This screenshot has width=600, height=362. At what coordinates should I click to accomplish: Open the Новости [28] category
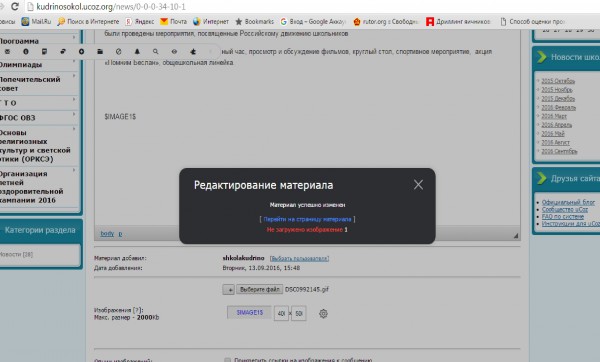(16, 254)
